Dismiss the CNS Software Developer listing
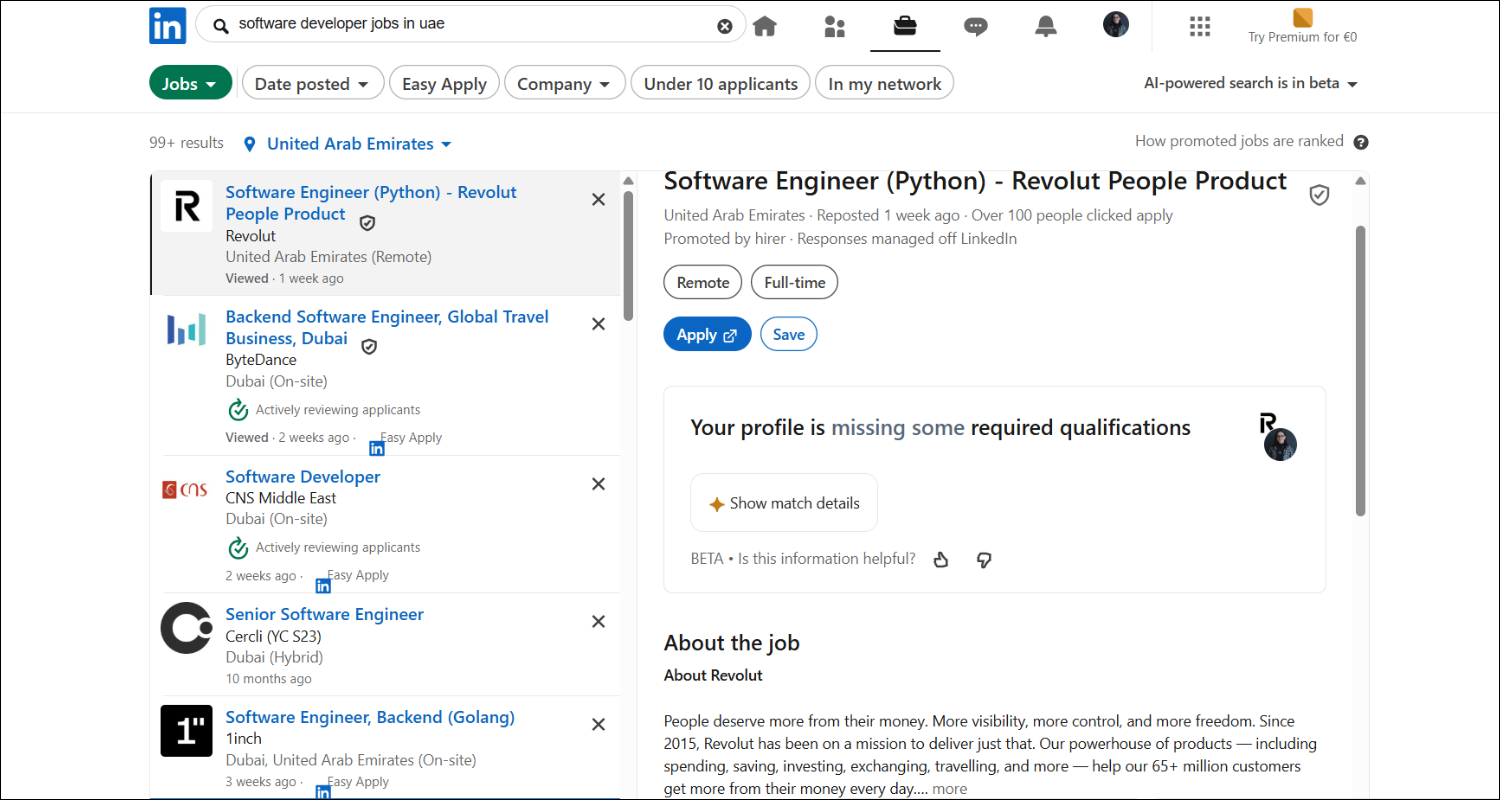Image resolution: width=1500 pixels, height=800 pixels. click(x=598, y=483)
